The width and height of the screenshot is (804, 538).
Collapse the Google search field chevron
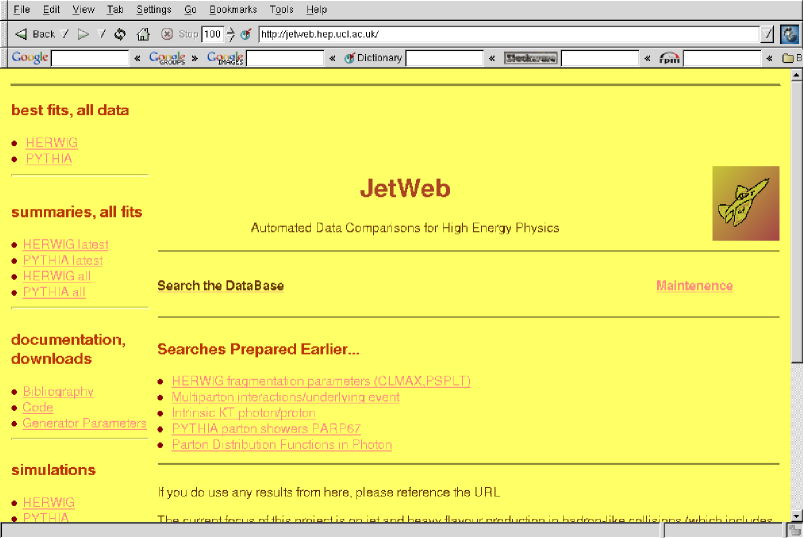(x=137, y=58)
